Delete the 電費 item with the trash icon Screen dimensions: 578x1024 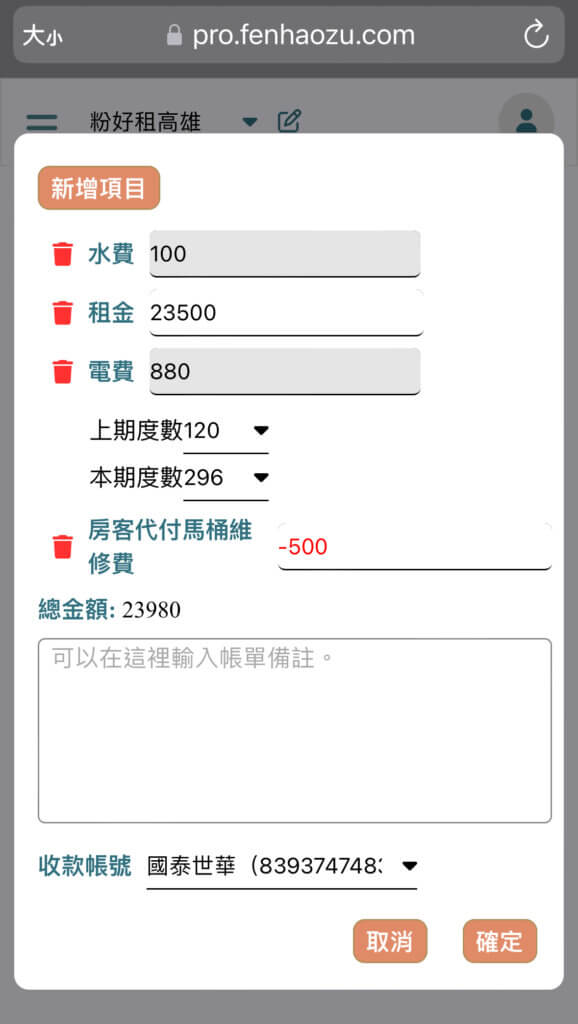tap(63, 372)
